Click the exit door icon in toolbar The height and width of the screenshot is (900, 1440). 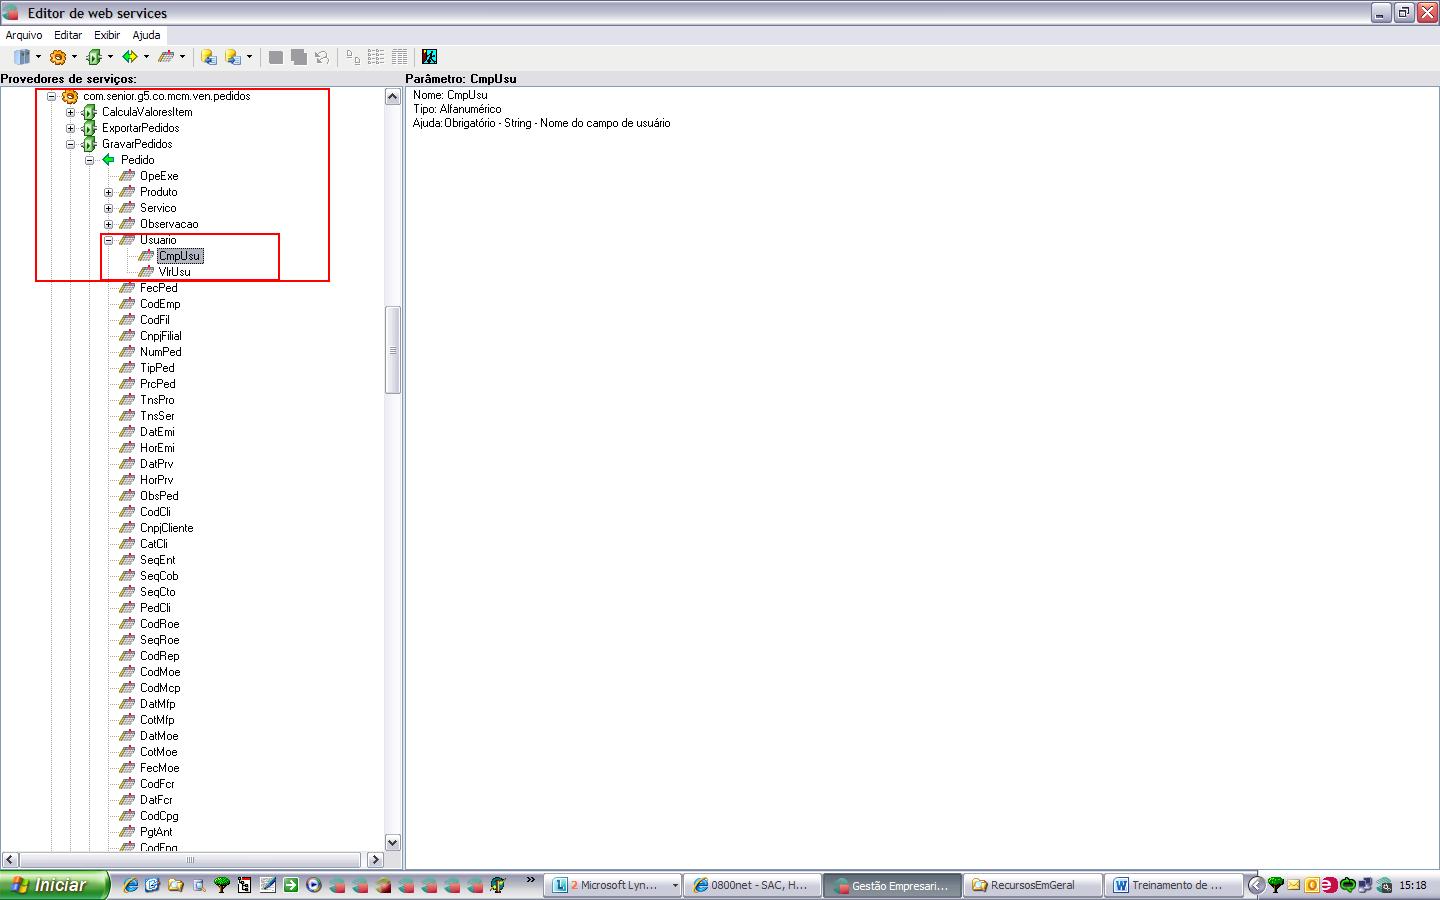[430, 57]
